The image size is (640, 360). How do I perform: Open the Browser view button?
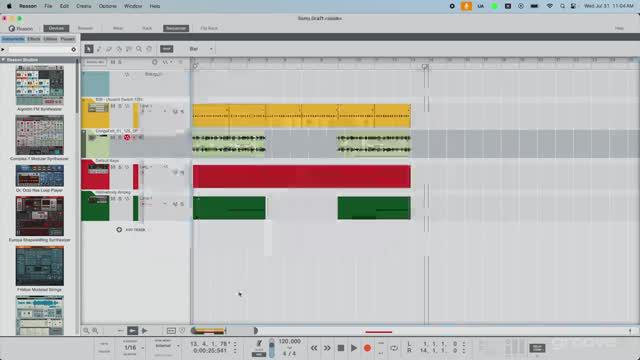point(85,28)
